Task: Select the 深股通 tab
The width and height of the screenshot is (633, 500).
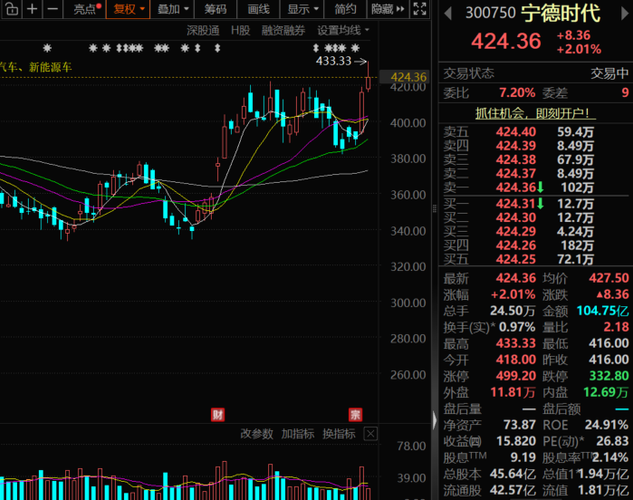Action: click(203, 30)
